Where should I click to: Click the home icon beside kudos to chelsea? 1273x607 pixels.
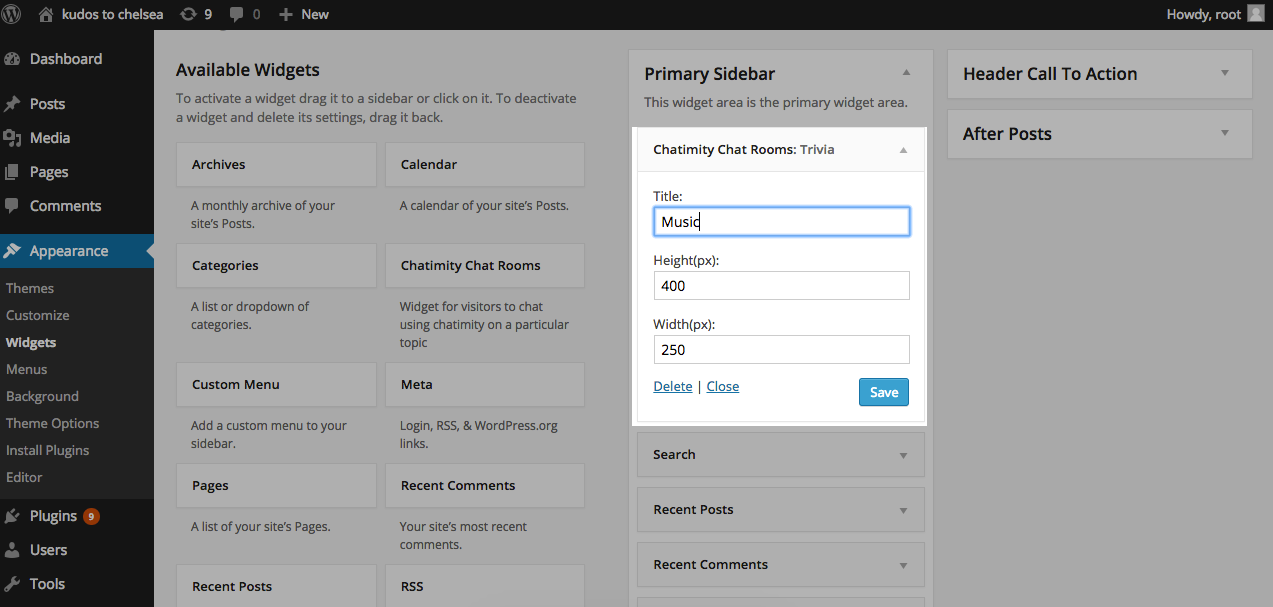45,14
